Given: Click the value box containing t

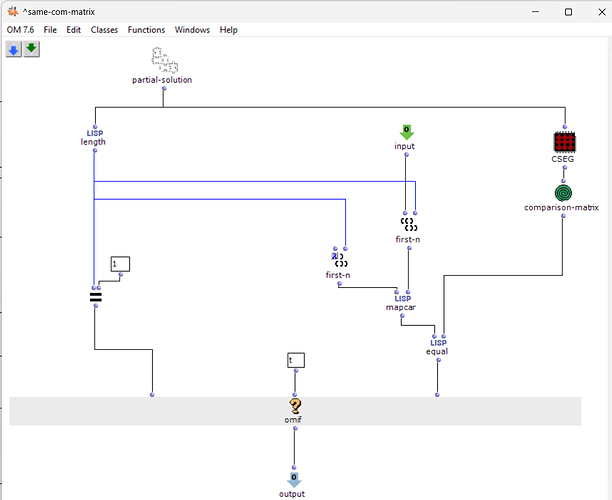Looking at the screenshot, I should (296, 360).
